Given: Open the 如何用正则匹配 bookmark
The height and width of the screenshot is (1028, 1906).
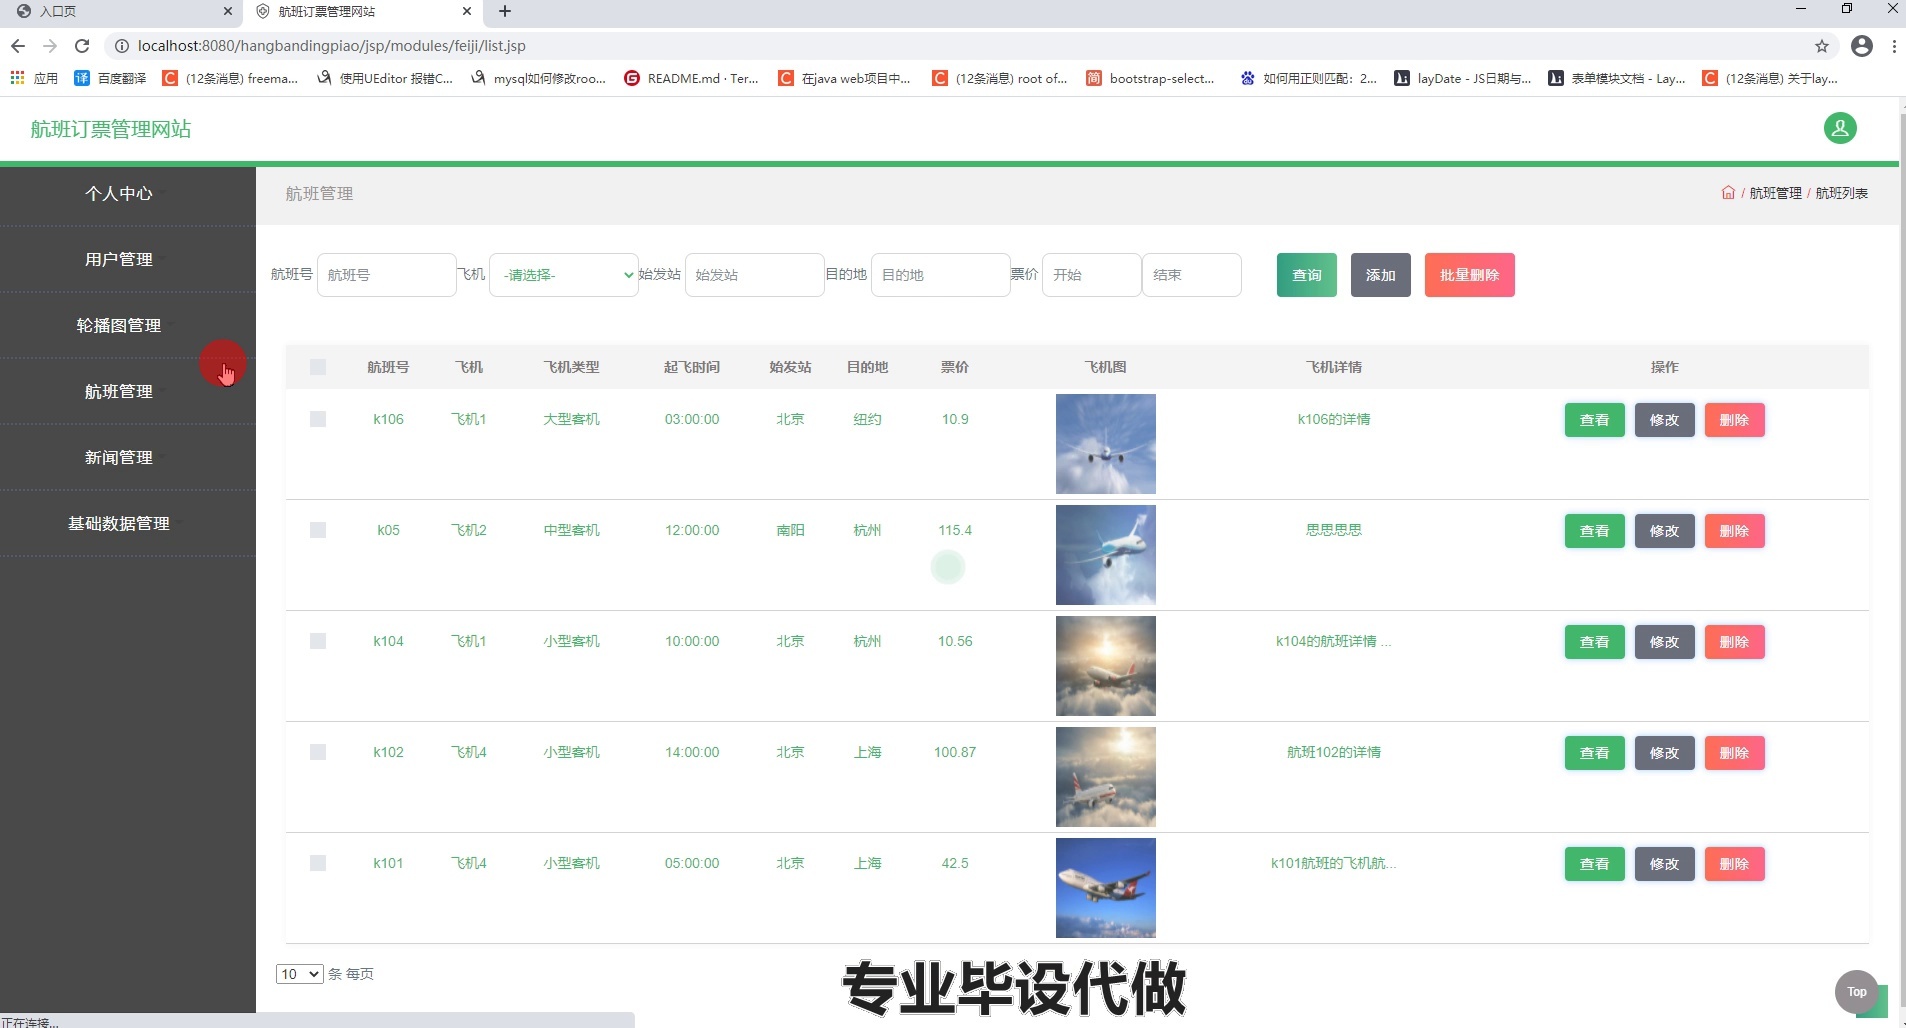Looking at the screenshot, I should 1308,78.
